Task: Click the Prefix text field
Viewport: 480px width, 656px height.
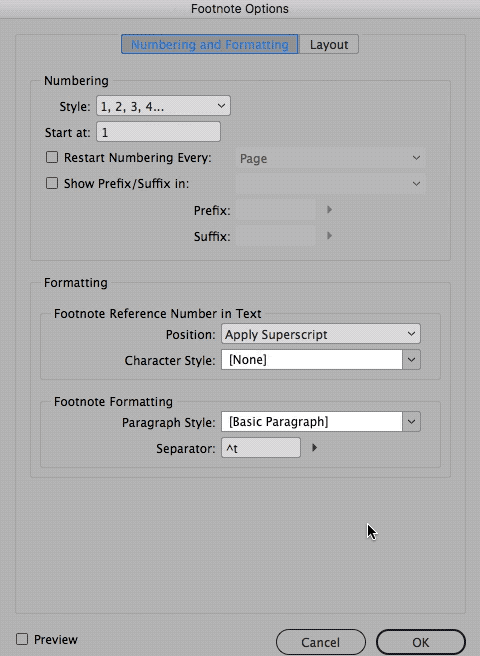Action: 276,210
